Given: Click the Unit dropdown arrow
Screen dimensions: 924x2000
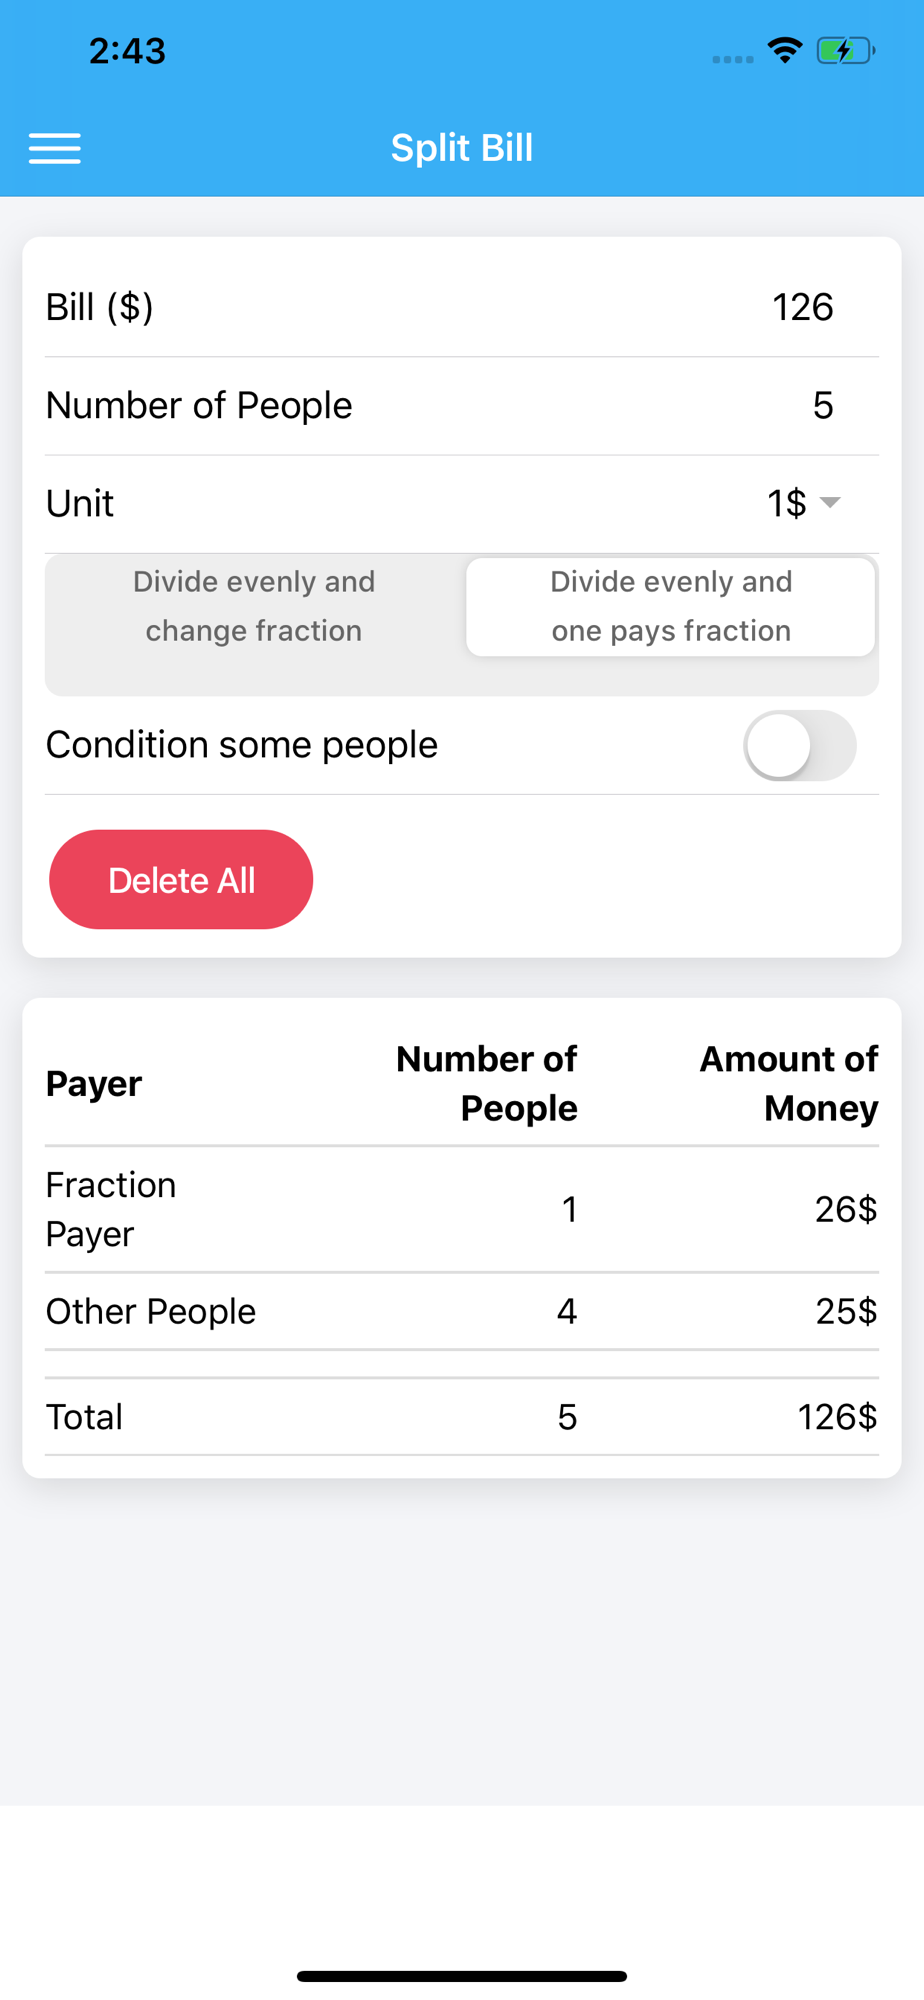Looking at the screenshot, I should tap(830, 502).
